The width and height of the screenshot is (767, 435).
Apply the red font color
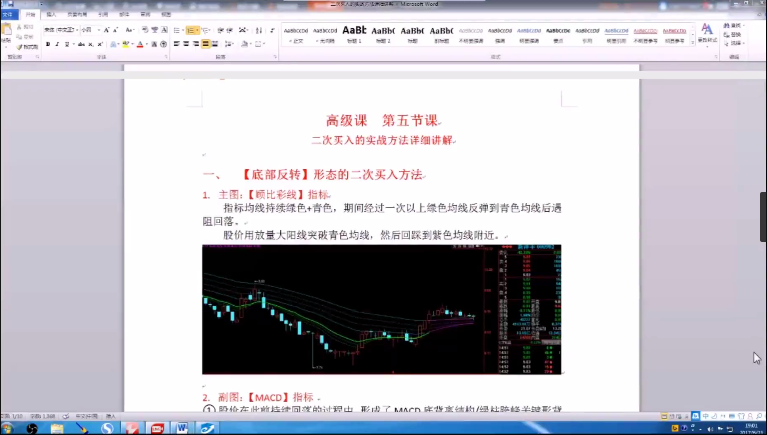[140, 44]
